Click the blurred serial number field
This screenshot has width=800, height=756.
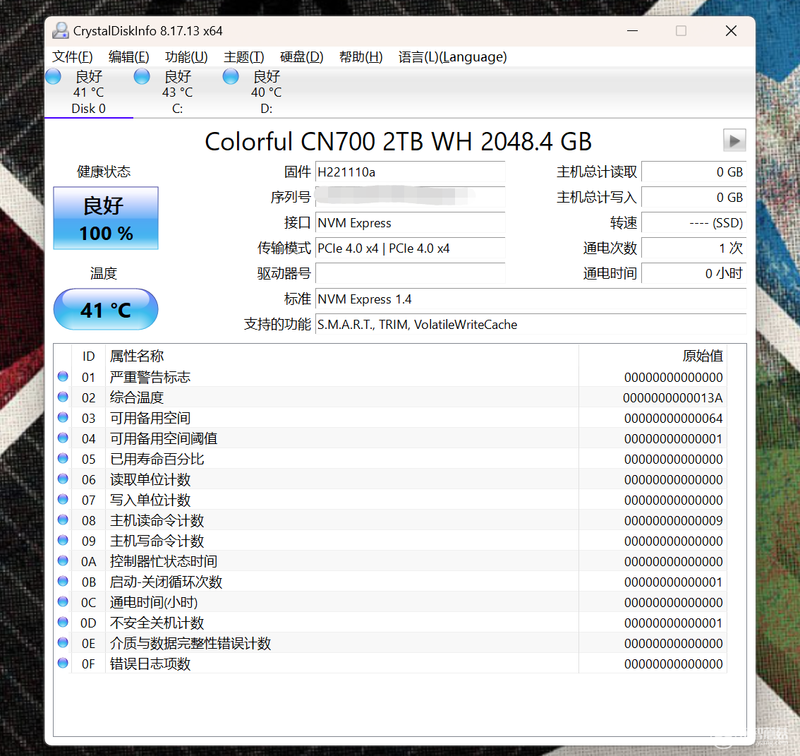pyautogui.click(x=410, y=197)
